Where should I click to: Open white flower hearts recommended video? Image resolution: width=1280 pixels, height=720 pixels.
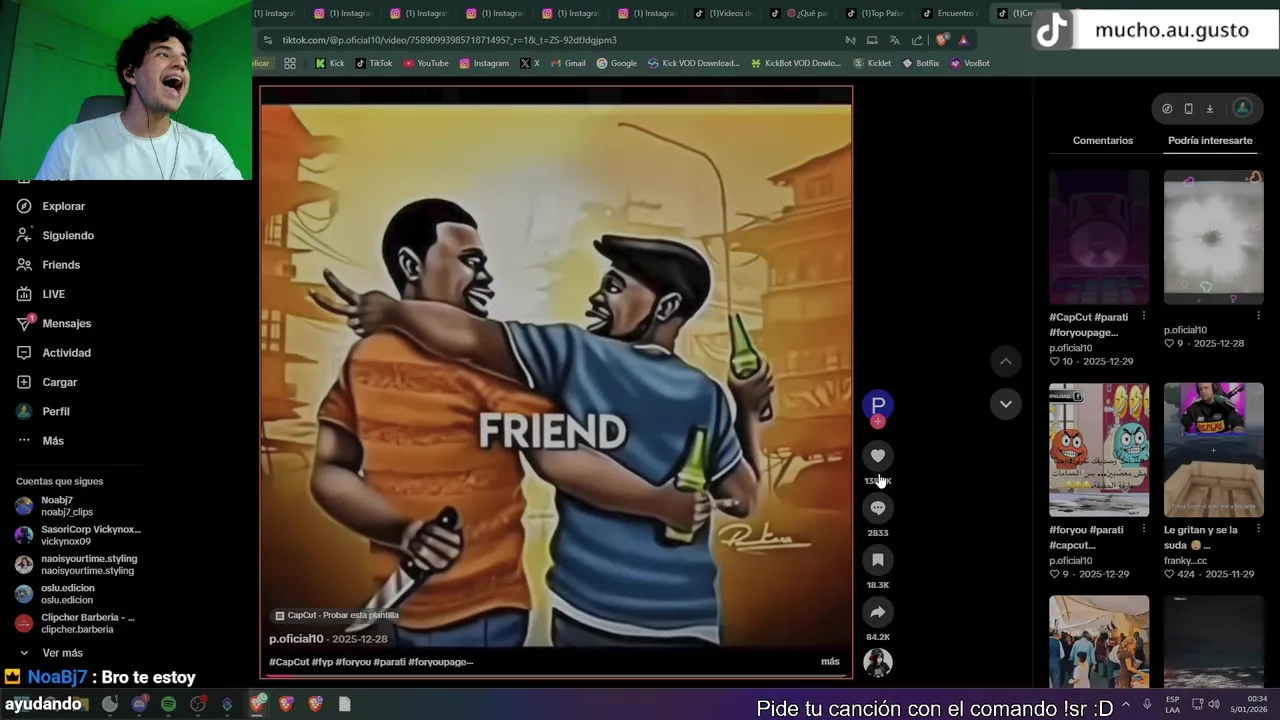1213,238
